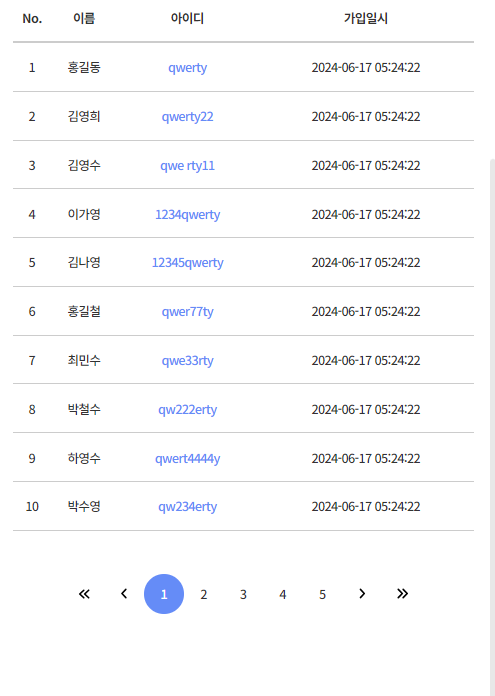Screen dimensions: 495x696
Task: Open the qw234erty ID link
Action: click(187, 506)
